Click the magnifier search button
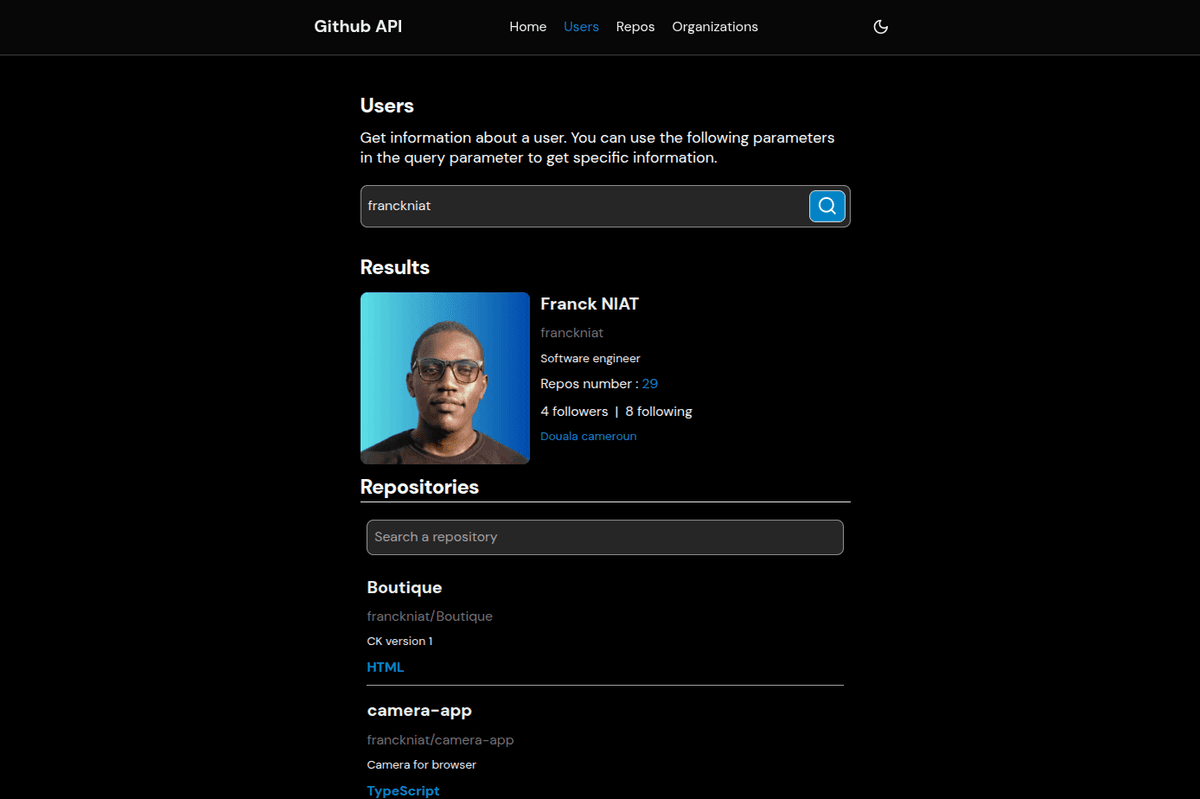Viewport: 1200px width, 799px height. (x=827, y=206)
